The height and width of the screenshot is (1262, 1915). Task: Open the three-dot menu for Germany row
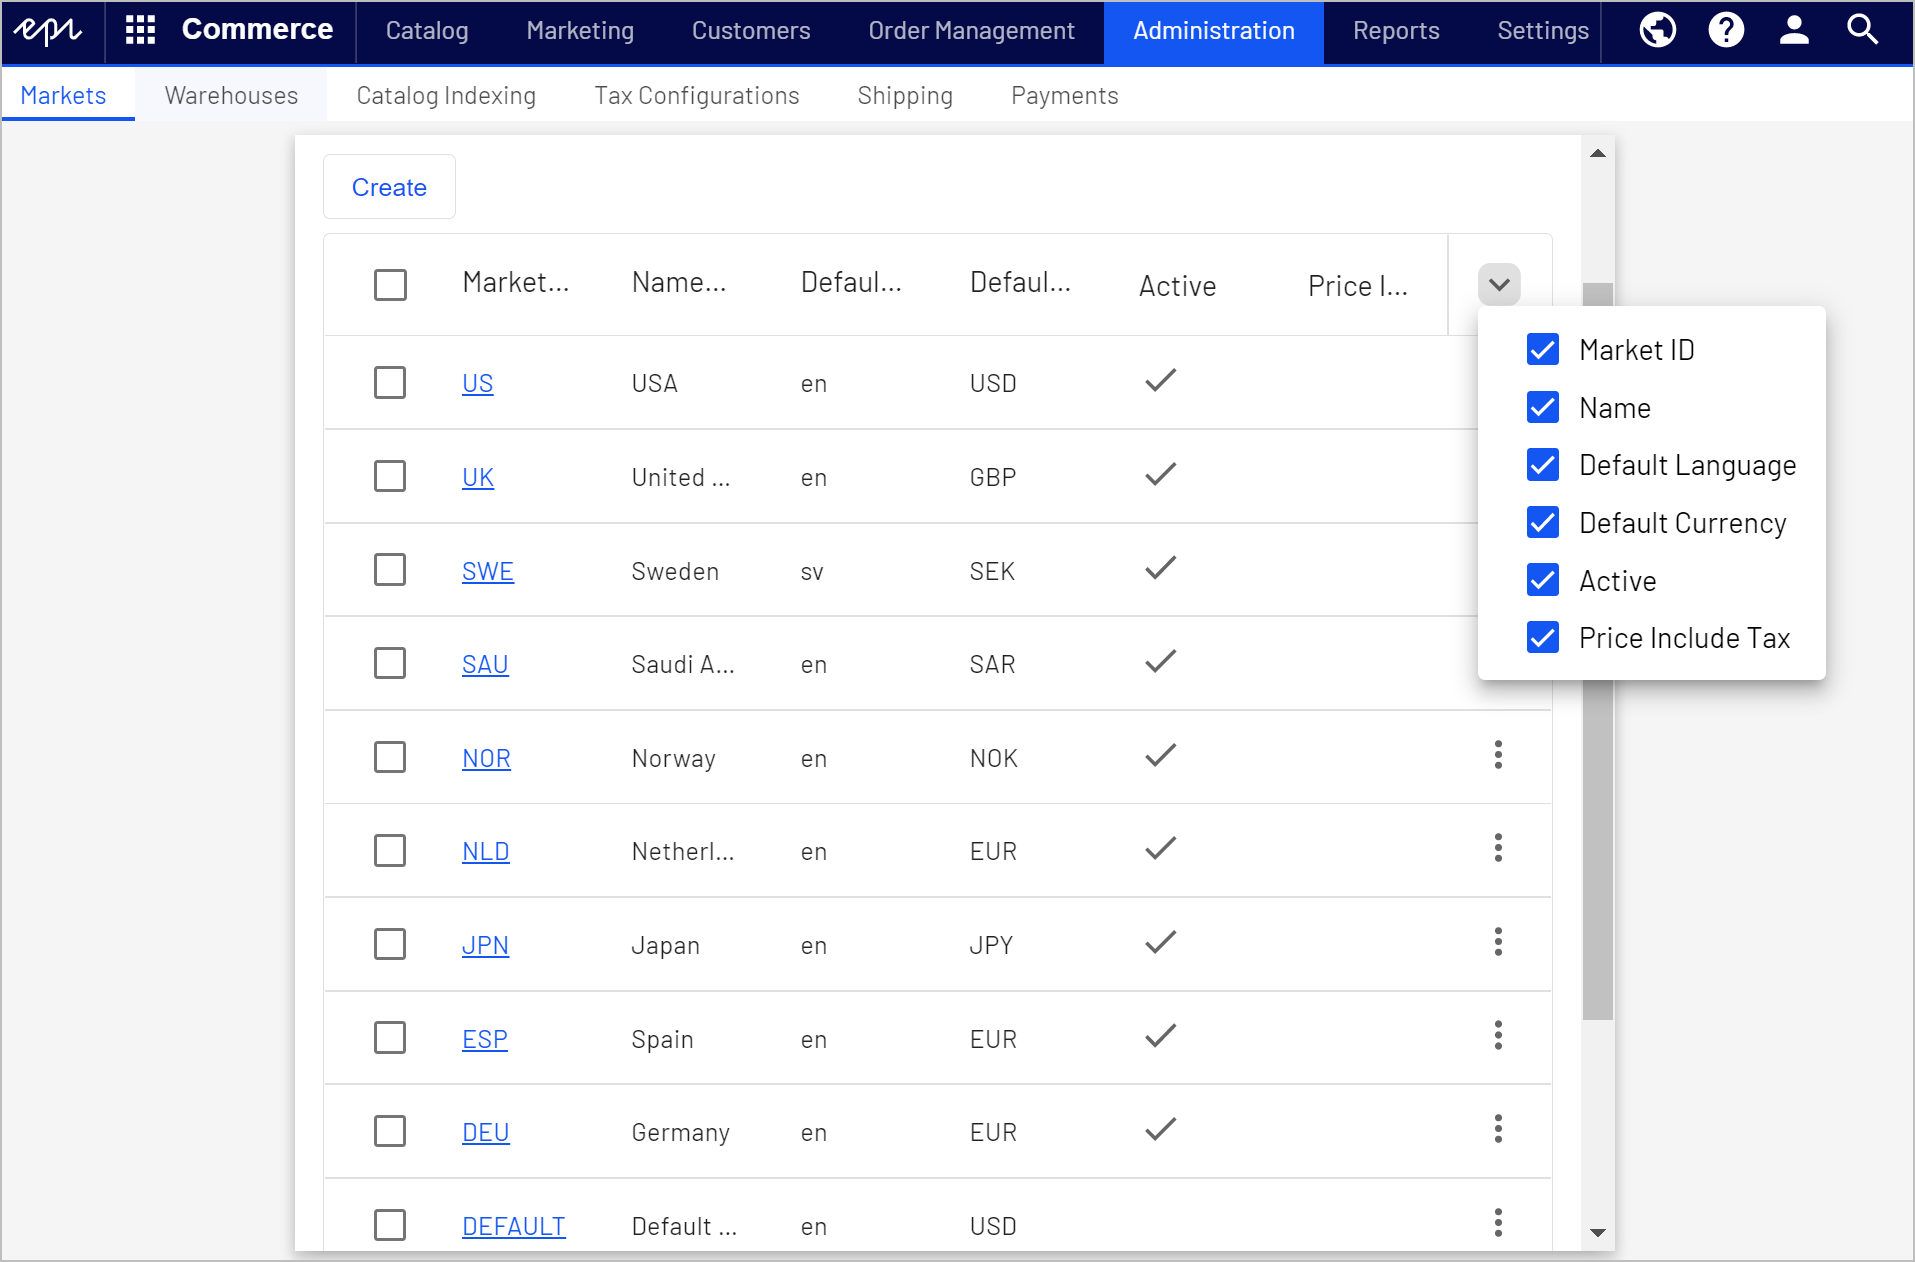pyautogui.click(x=1498, y=1129)
